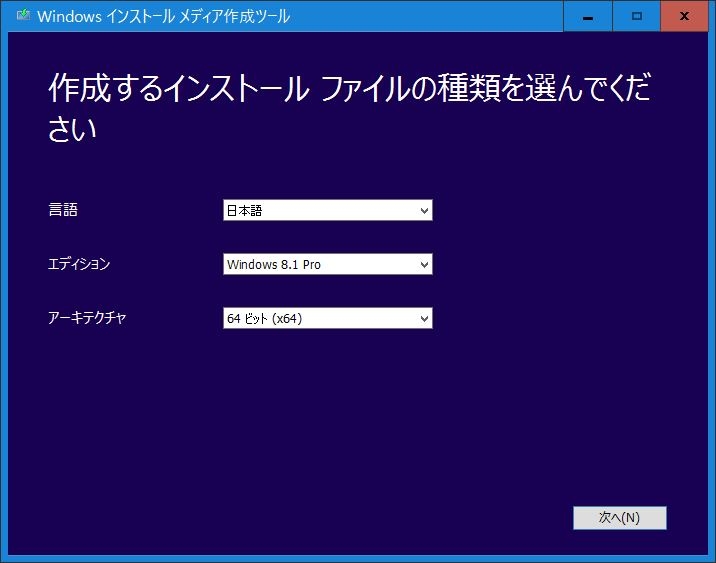
Task: Open the アーキテクチャ dropdown showing 64 ビット (x64)
Action: [x=327, y=318]
